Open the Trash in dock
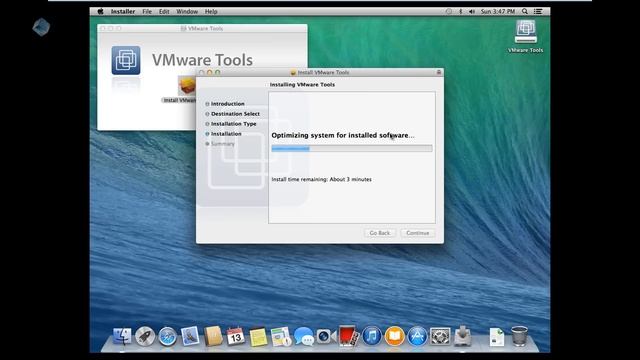This screenshot has height=360, width=640. (x=519, y=337)
